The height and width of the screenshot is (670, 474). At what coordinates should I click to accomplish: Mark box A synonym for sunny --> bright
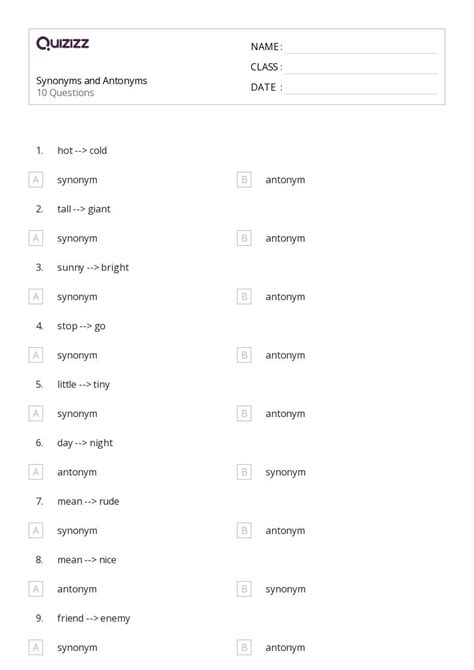click(x=36, y=297)
